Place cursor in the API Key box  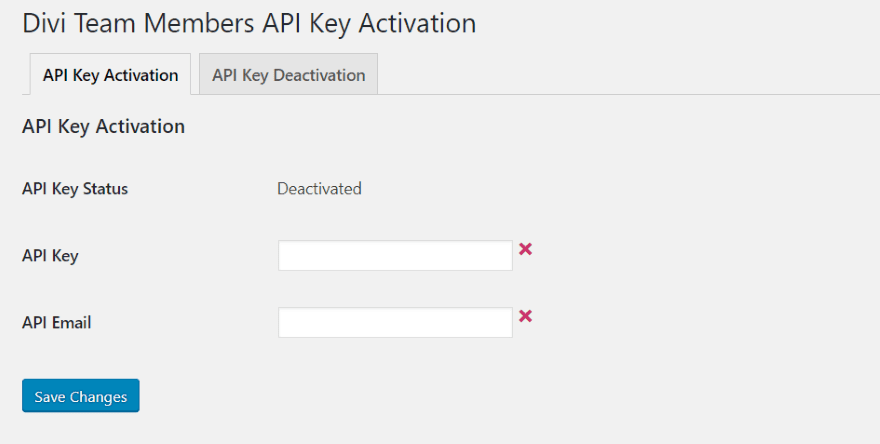(395, 256)
